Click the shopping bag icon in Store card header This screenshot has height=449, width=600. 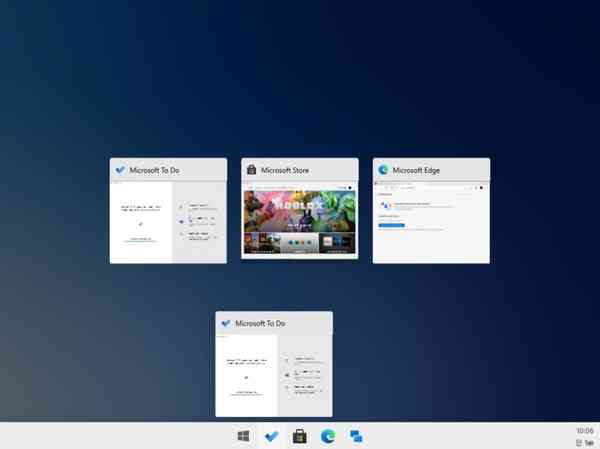(252, 170)
